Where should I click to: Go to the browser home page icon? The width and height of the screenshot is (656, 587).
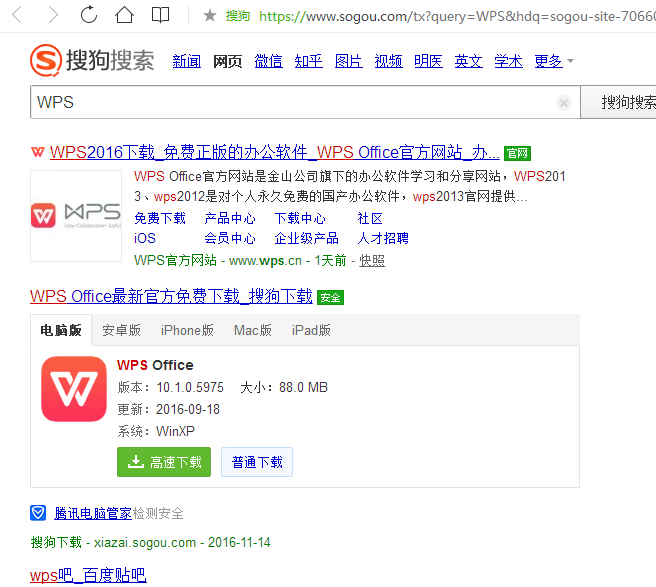(x=124, y=15)
